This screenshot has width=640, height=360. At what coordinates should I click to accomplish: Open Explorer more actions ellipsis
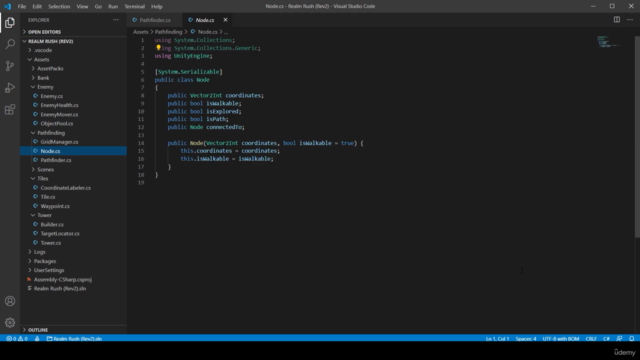[x=116, y=20]
